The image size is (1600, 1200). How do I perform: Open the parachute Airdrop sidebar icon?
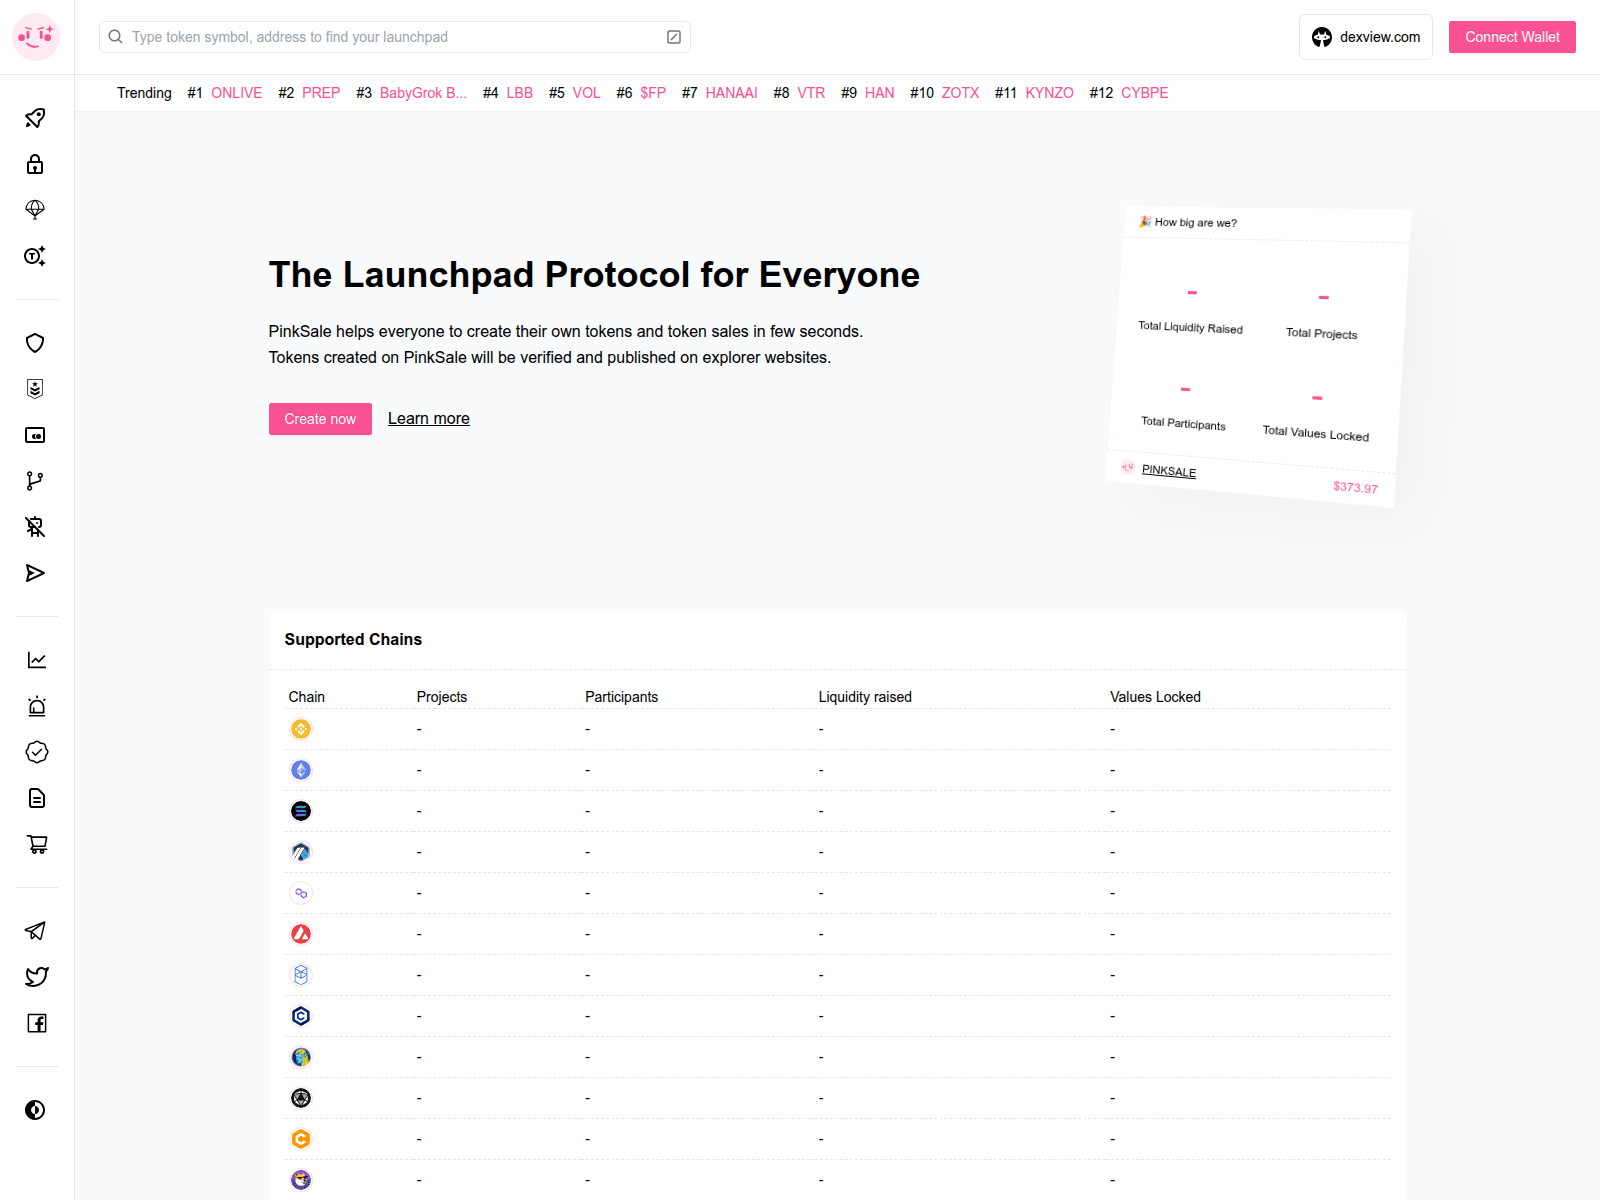click(x=35, y=210)
